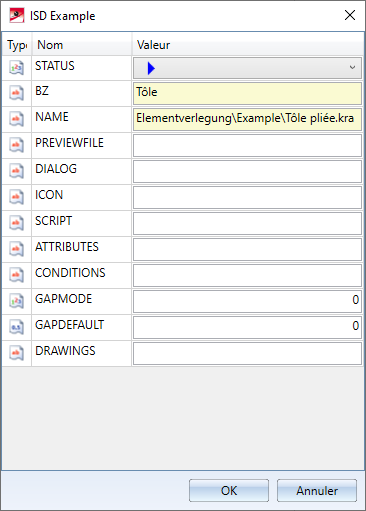This screenshot has width=366, height=511.
Task: Select the integer icon beside GAPMODE
Action: point(16,301)
